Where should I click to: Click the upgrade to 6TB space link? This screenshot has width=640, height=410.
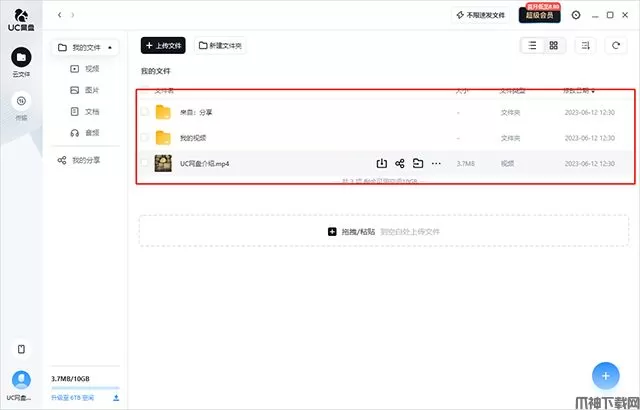pos(73,398)
